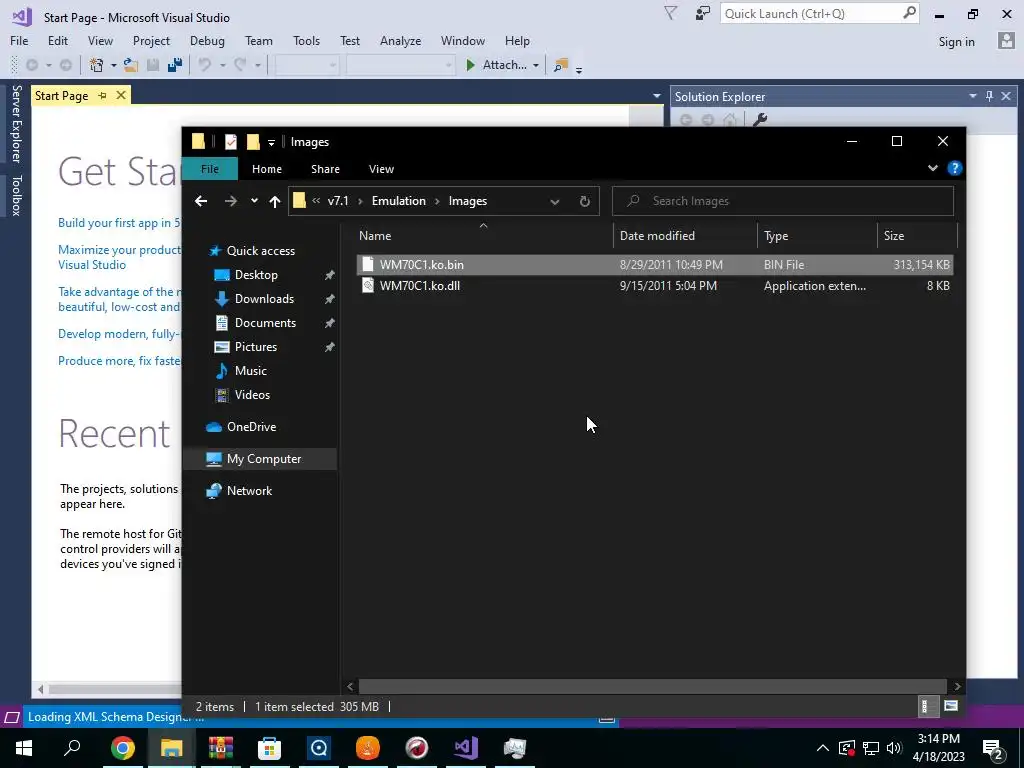The height and width of the screenshot is (768, 1024).
Task: Click the up-one-level arrow in File Explorer
Action: pos(275,201)
